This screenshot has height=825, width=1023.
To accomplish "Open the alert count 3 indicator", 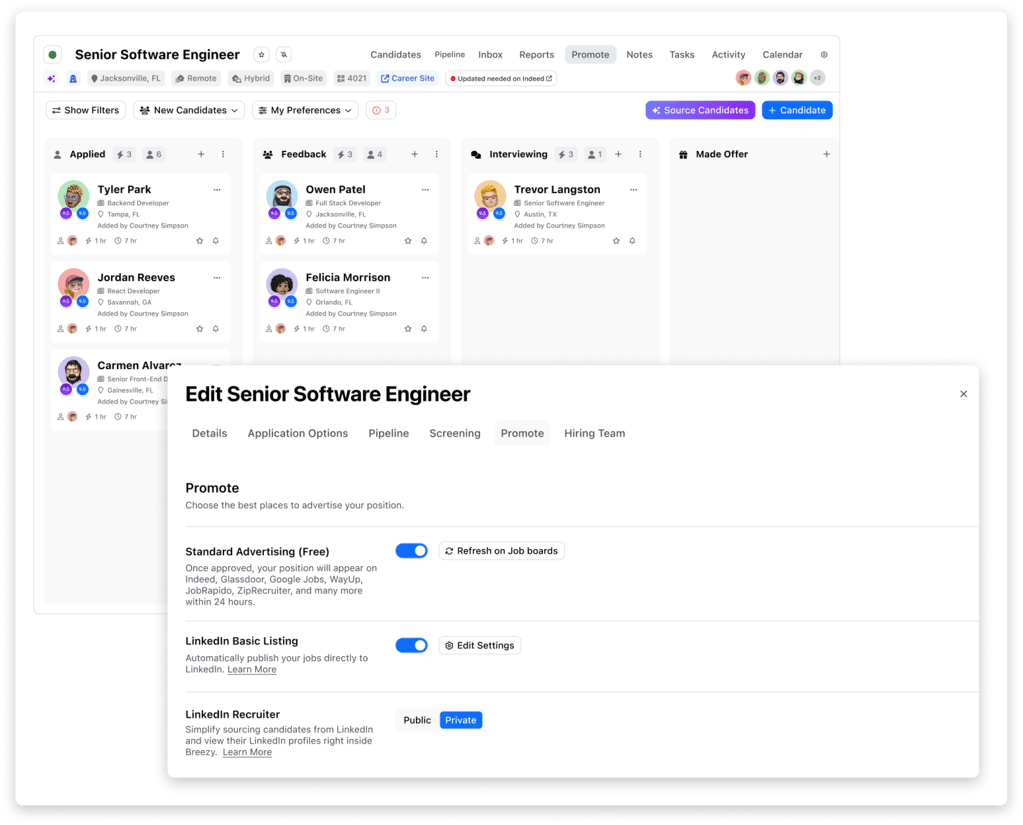I will 381,110.
